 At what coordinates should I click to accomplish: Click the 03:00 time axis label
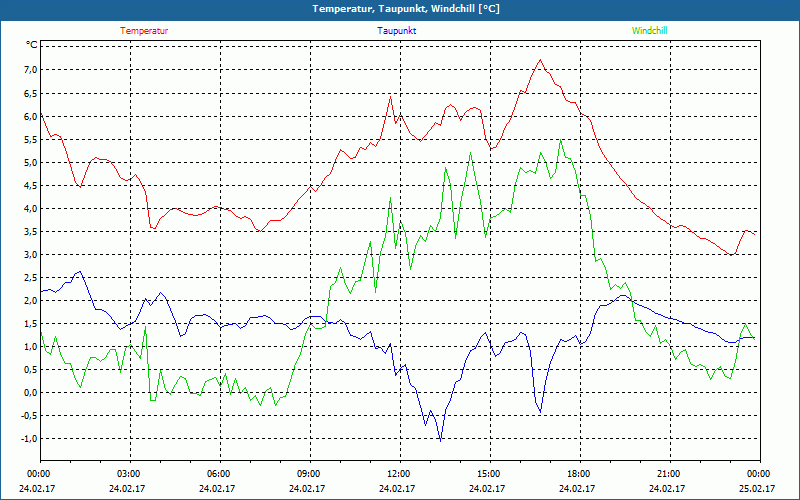(x=128, y=474)
